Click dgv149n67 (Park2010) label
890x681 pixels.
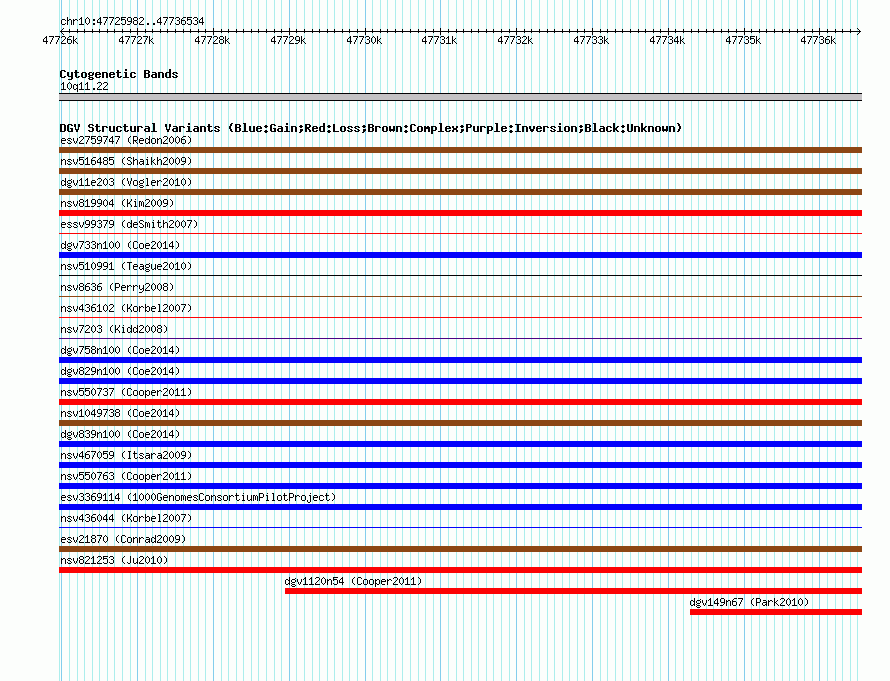tap(749, 602)
